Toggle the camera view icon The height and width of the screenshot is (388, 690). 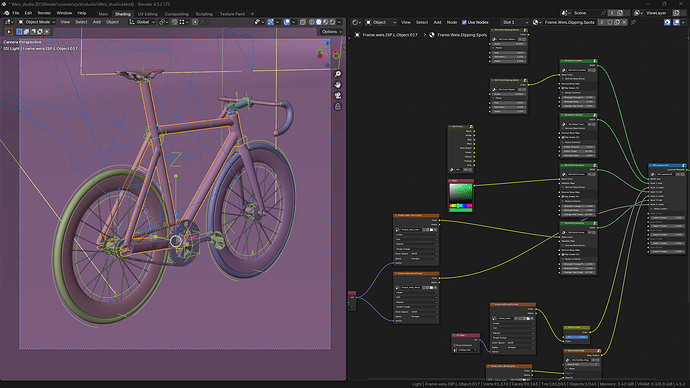pos(338,95)
